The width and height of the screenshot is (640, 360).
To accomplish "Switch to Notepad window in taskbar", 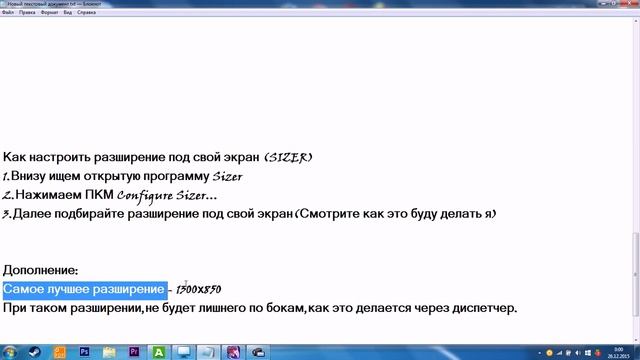I will [x=208, y=352].
